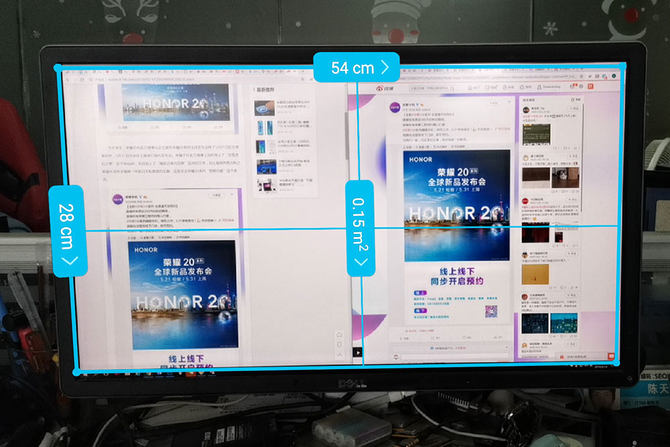The height and width of the screenshot is (447, 670).
Task: Click the purple Honor avatar in Weibo post
Action: pyautogui.click(x=395, y=108)
